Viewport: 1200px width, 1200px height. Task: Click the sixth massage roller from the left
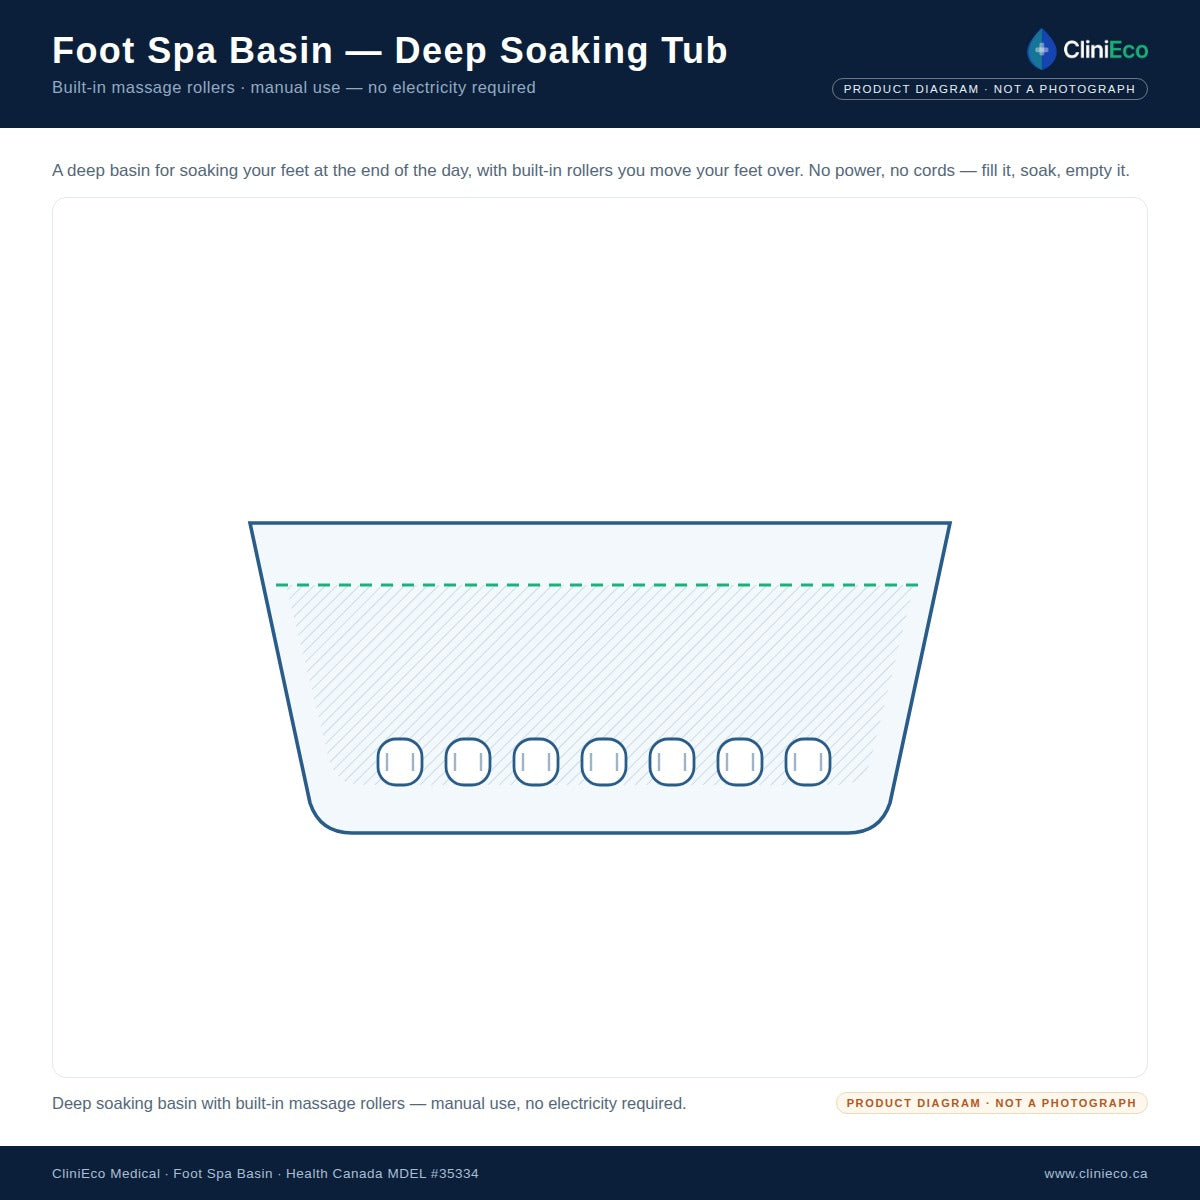tap(740, 762)
